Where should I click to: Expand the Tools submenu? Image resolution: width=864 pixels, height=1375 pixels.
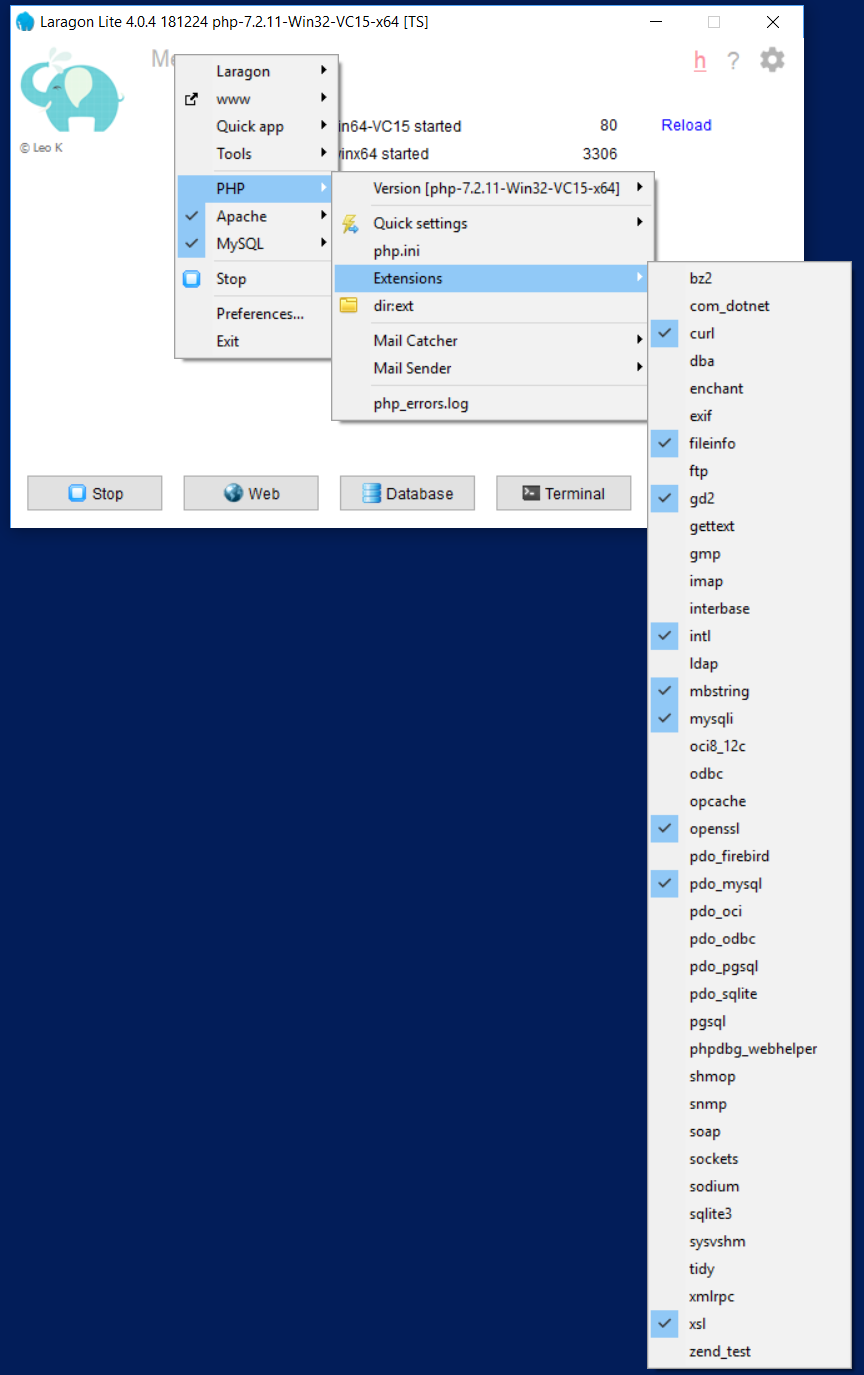[x=233, y=154]
